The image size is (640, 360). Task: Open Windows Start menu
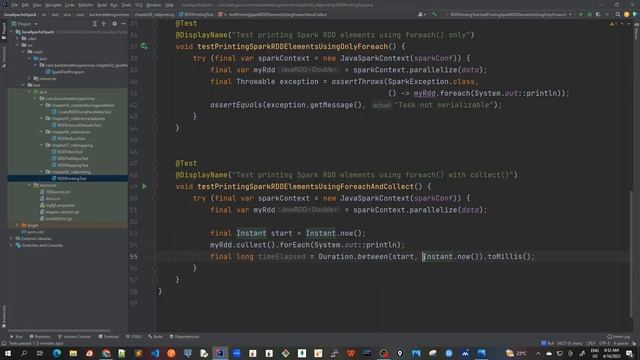click(x=8, y=353)
